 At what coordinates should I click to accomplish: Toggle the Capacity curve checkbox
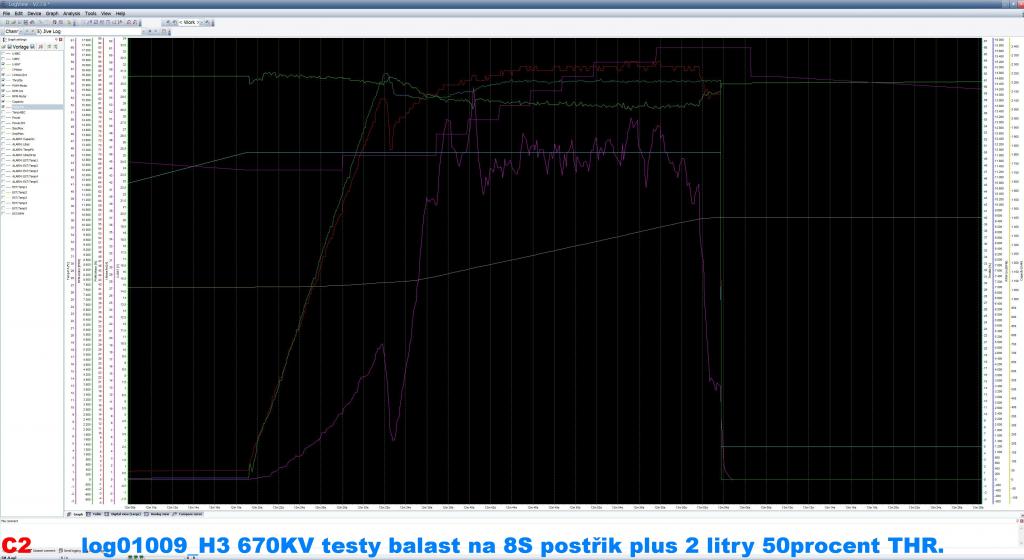(4, 101)
